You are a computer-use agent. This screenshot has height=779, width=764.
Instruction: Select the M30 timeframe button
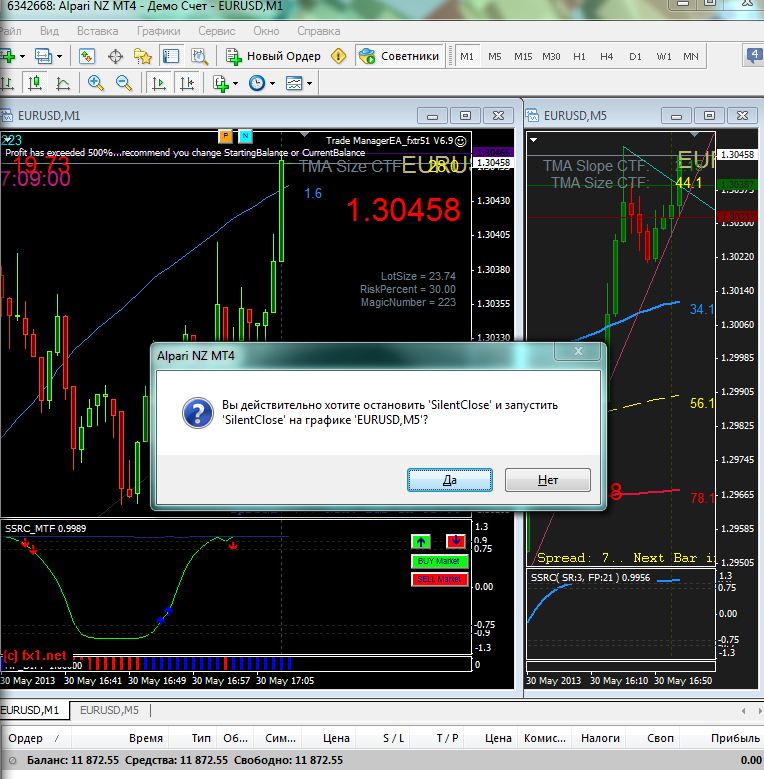(x=551, y=56)
